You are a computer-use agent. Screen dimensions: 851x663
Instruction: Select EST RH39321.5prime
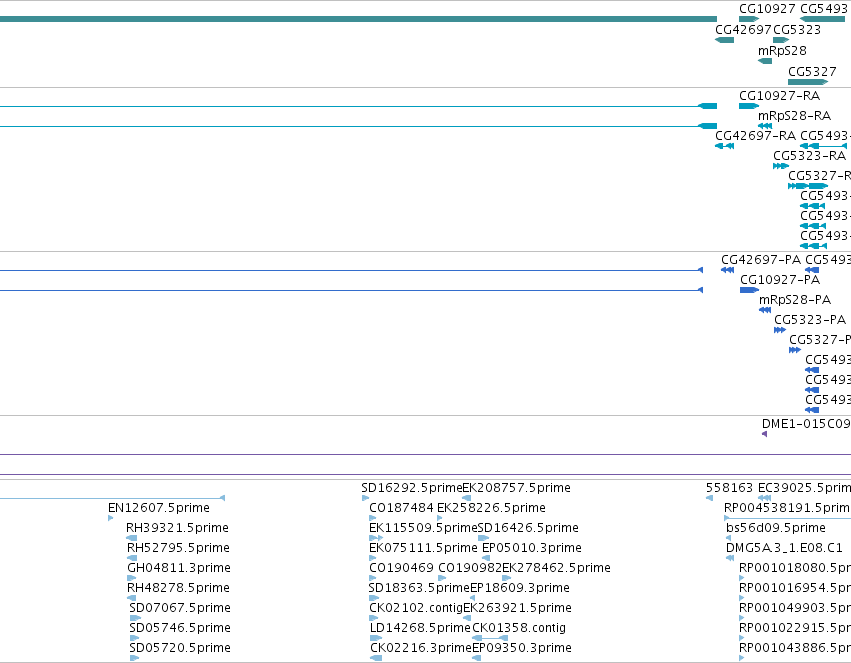[177, 528]
